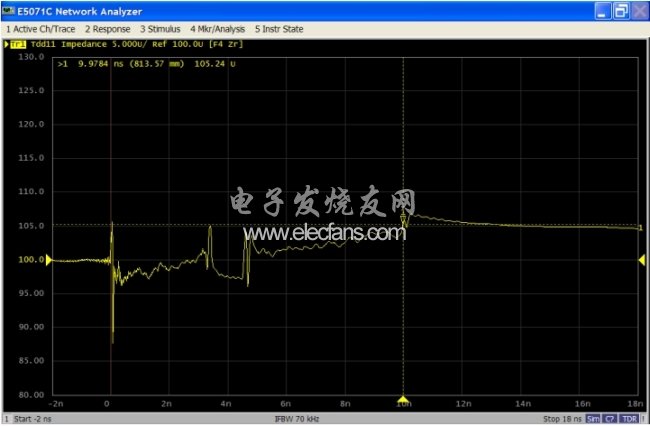This screenshot has height=426, width=650.
Task: Open the Response menu
Action: [108, 29]
